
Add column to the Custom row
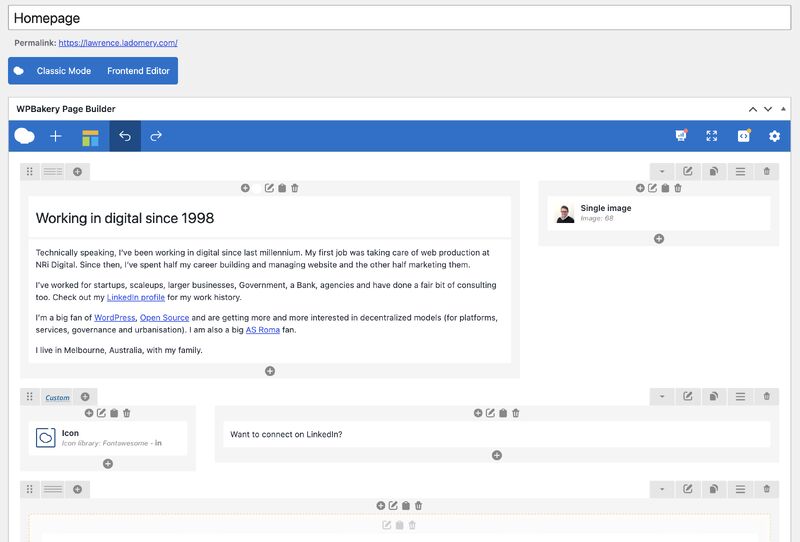pos(85,397)
